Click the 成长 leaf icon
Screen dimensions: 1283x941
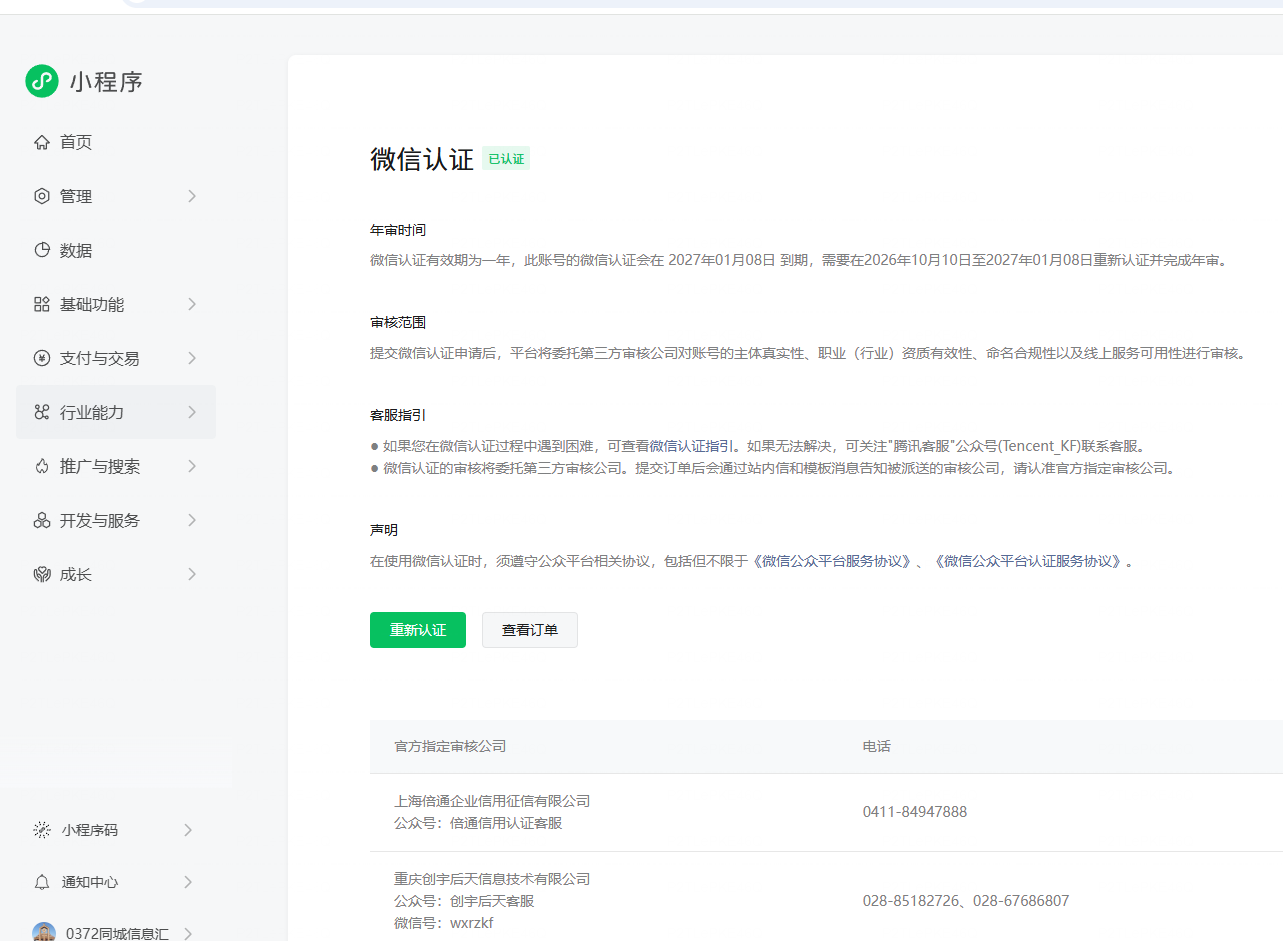[42, 574]
